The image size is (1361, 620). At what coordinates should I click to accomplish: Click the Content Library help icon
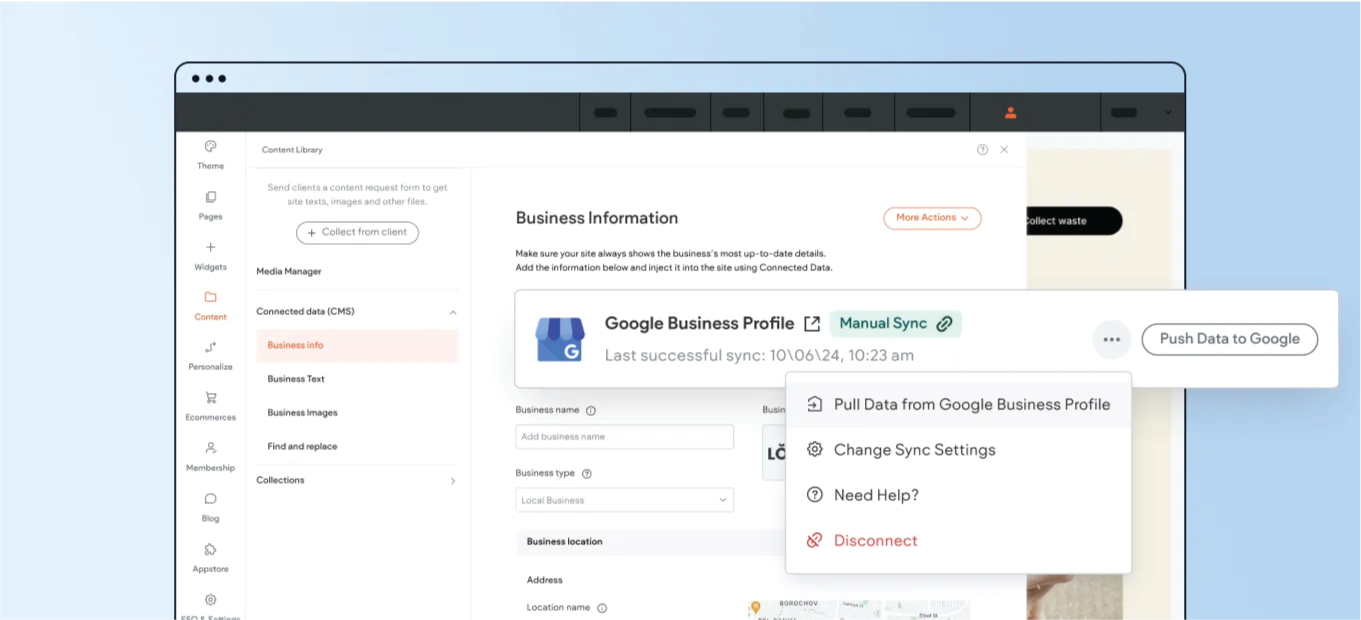pyautogui.click(x=982, y=150)
